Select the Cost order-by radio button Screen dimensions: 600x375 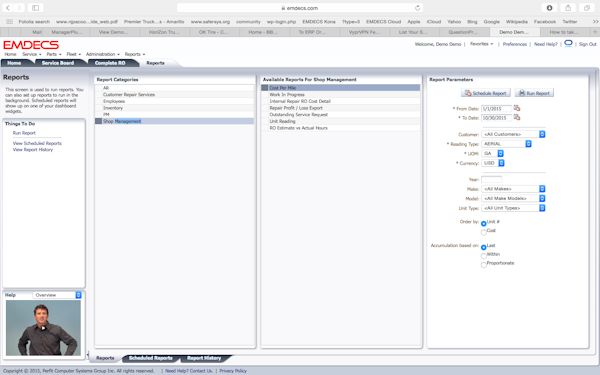point(484,232)
